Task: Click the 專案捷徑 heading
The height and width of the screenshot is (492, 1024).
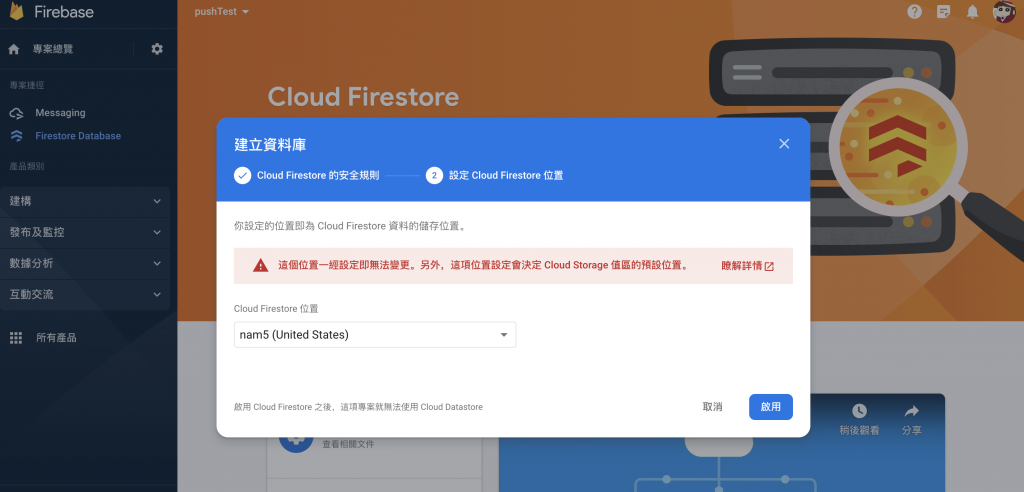Action: [27, 86]
